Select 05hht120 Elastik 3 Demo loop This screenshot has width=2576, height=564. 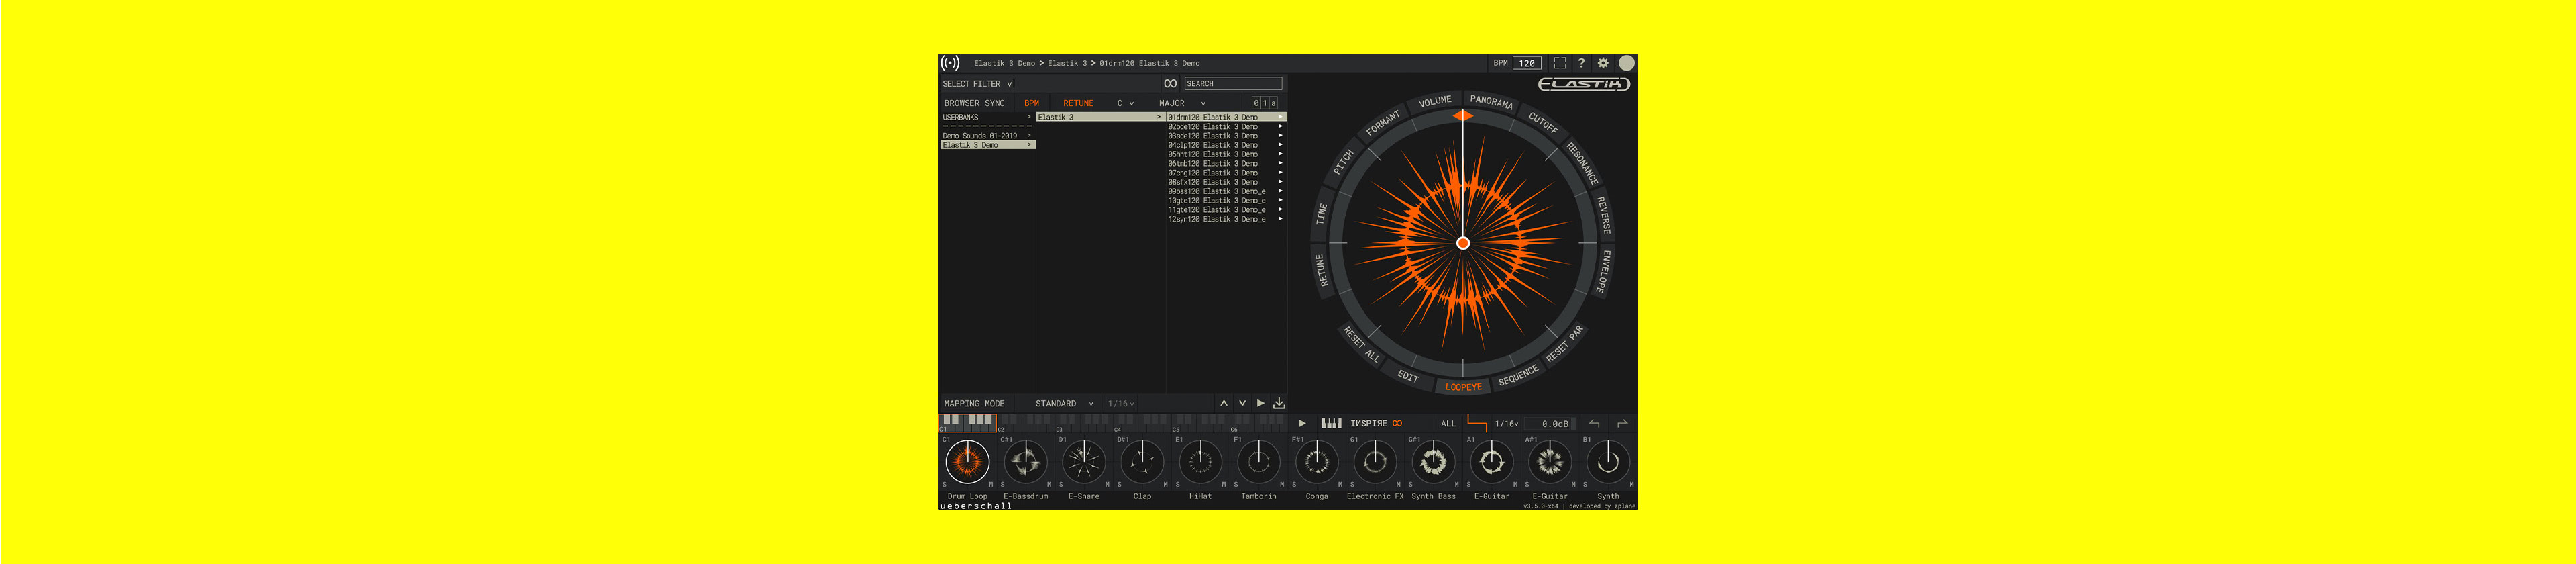(x=1212, y=154)
